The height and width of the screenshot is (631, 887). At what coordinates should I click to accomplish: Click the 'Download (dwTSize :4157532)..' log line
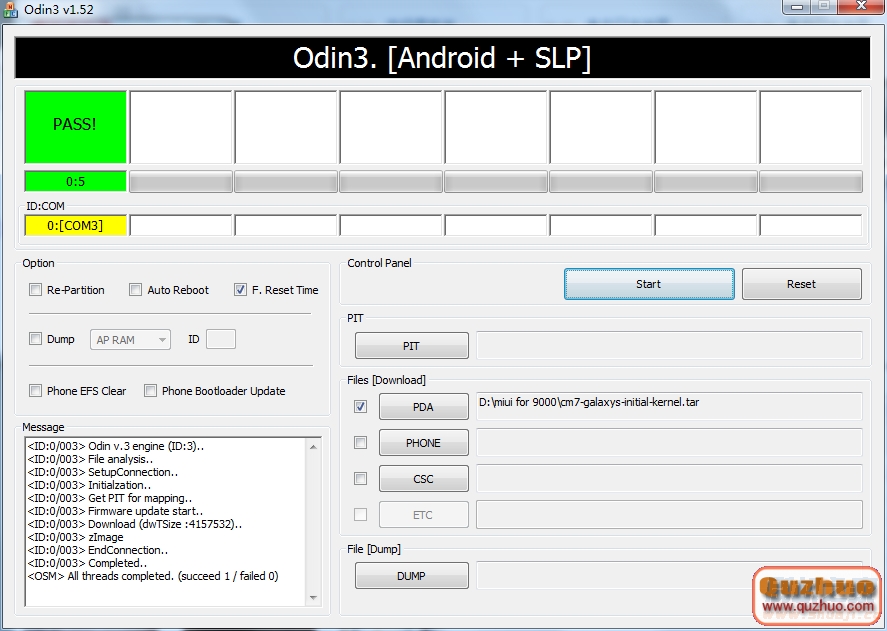pos(135,524)
